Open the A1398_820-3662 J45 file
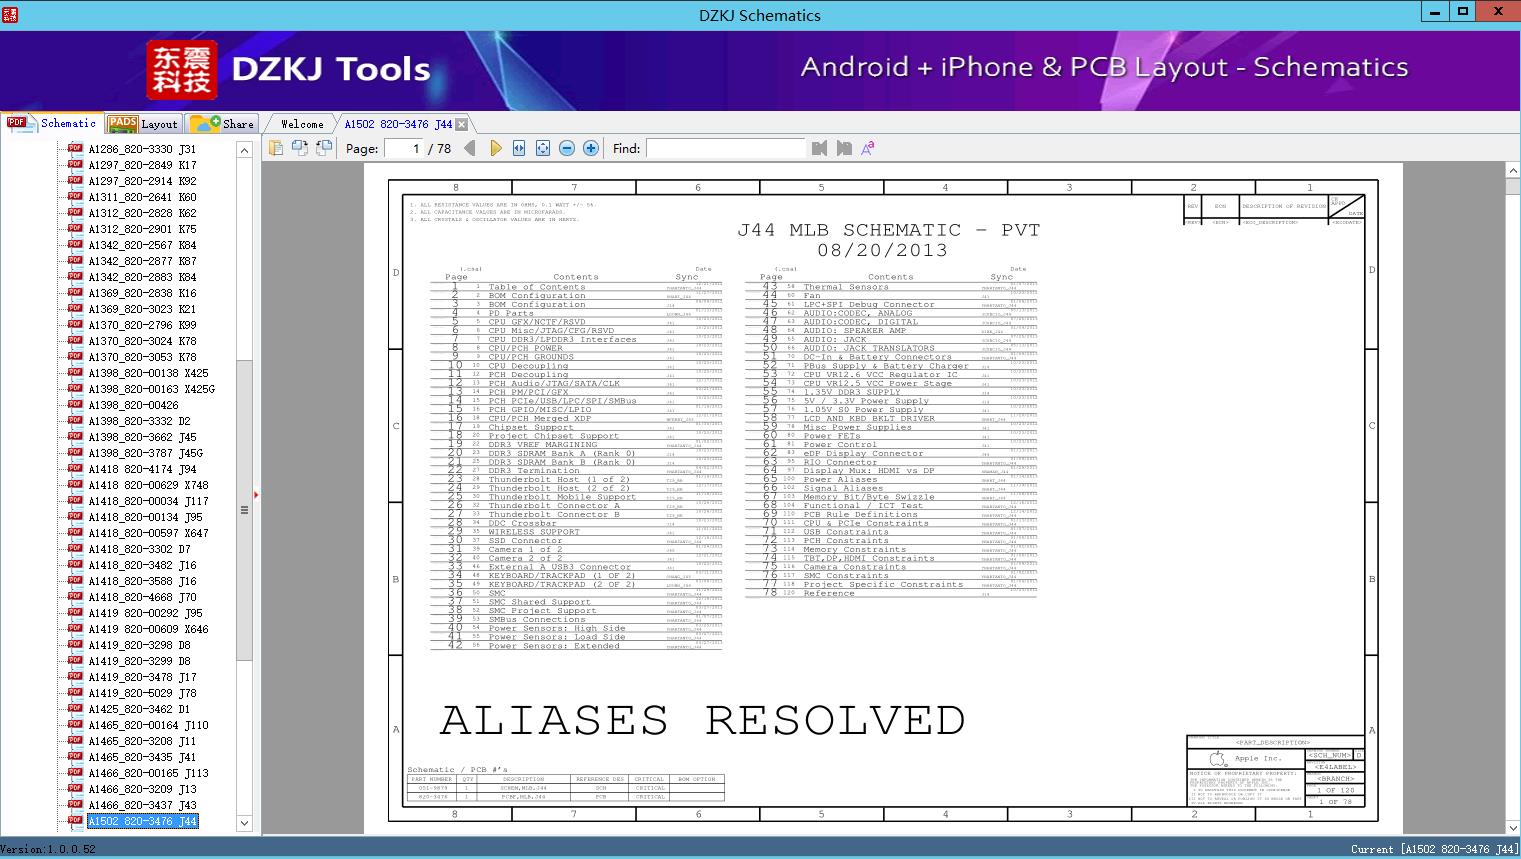This screenshot has width=1521, height=859. point(142,437)
